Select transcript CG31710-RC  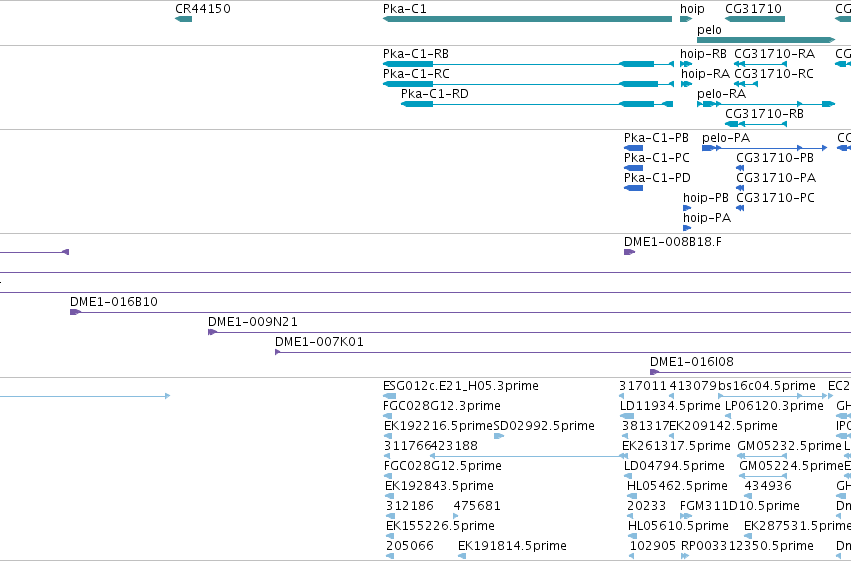pyautogui.click(x=746, y=84)
